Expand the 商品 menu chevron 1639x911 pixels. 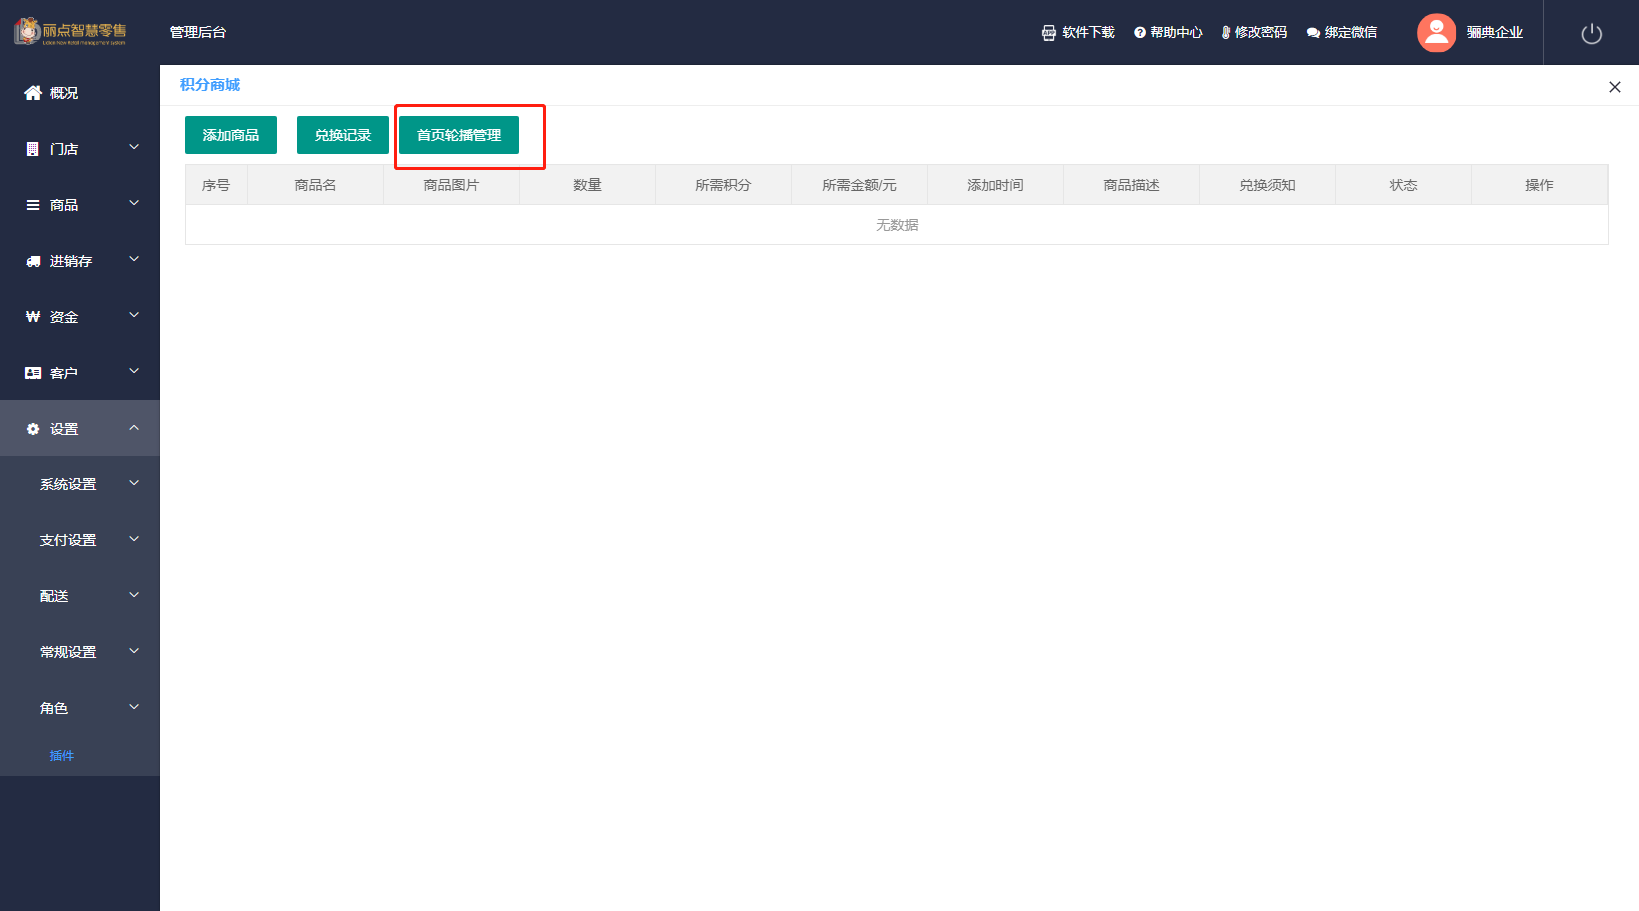click(134, 204)
